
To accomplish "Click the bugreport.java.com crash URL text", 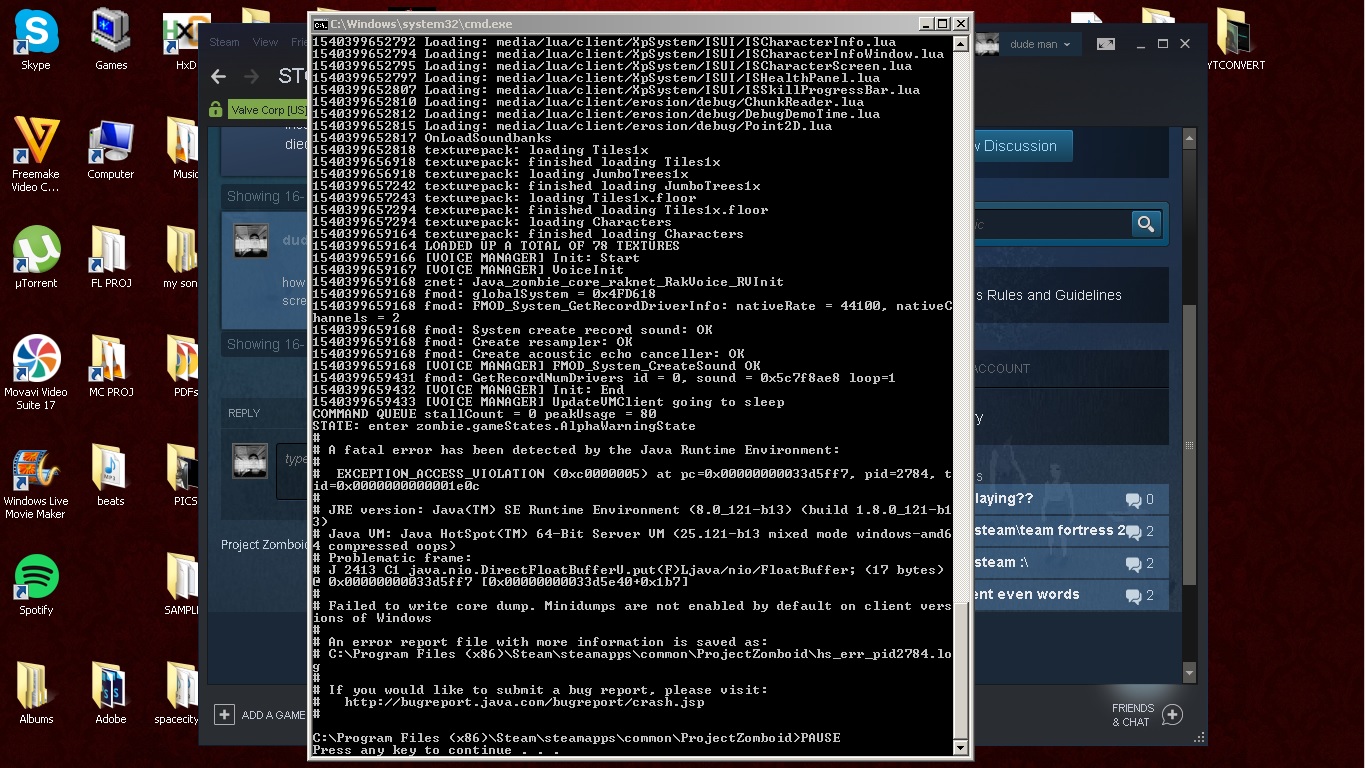I will point(524,702).
